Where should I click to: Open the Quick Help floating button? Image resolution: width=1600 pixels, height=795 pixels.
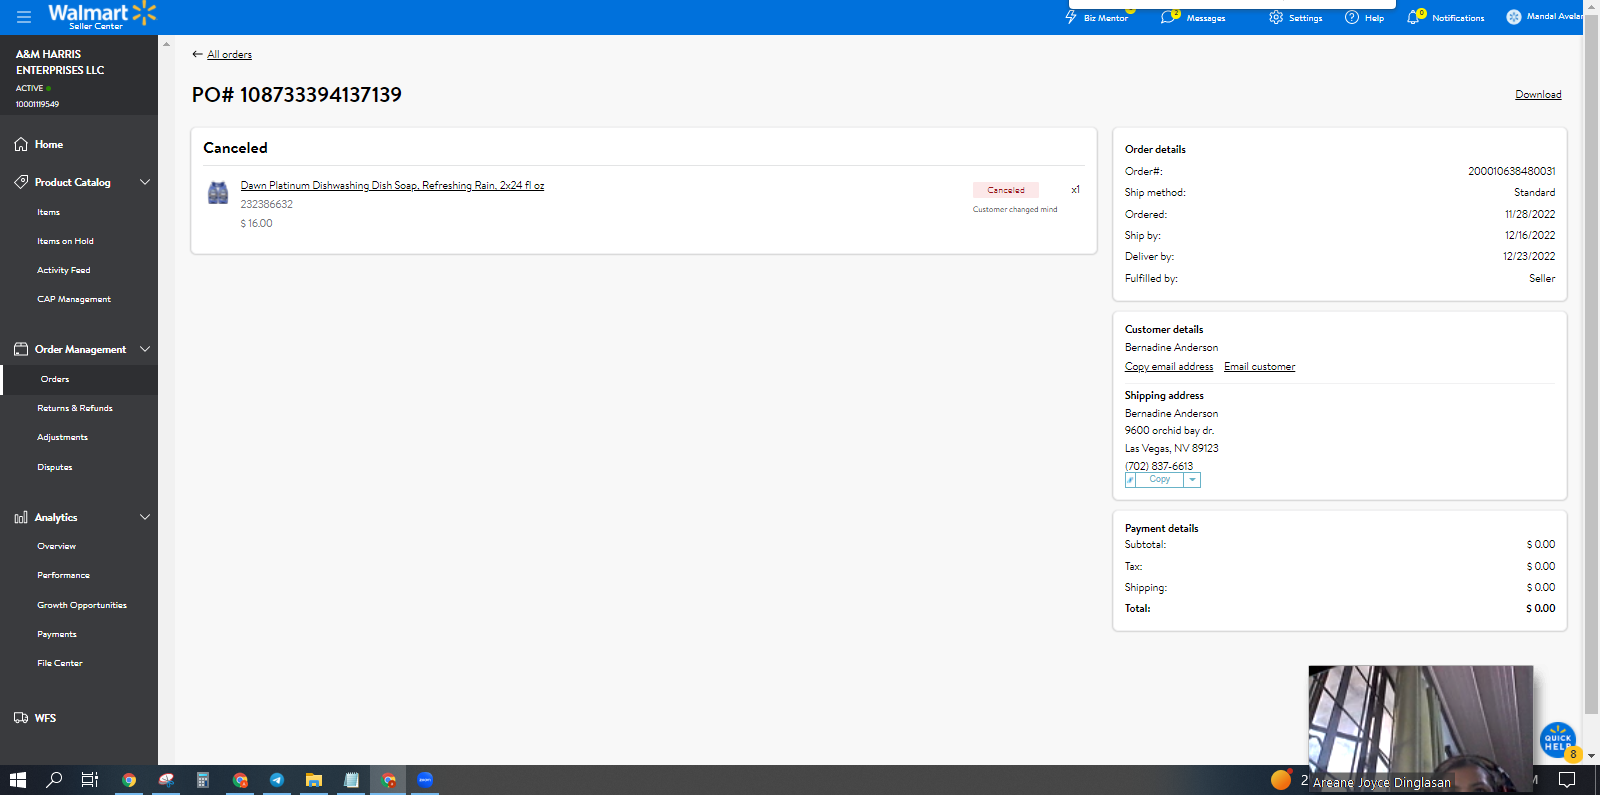coord(1557,740)
